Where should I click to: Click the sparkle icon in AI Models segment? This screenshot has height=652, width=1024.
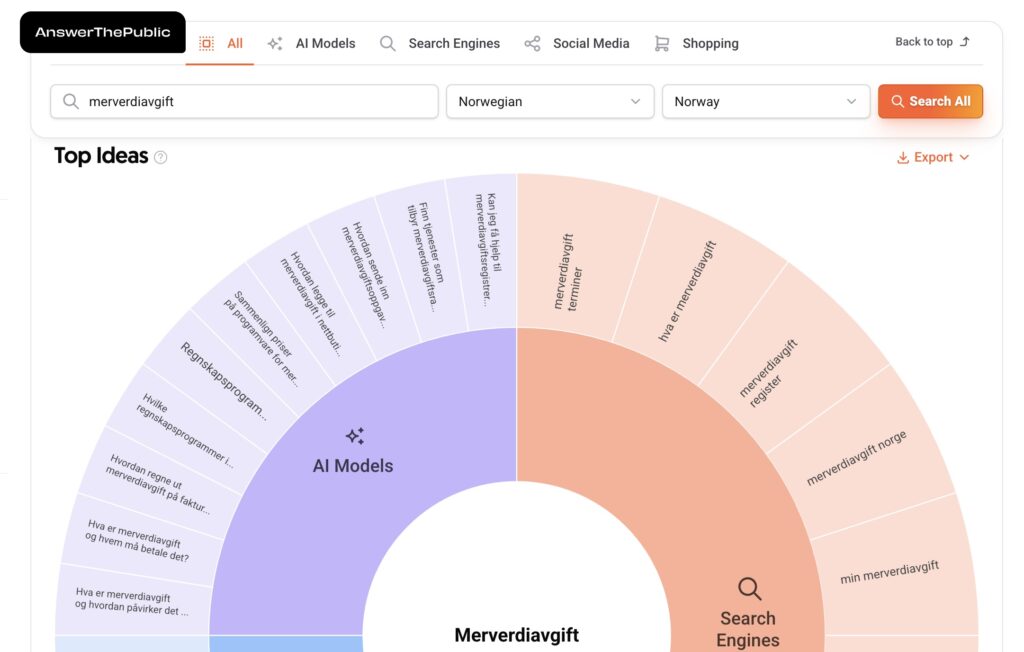click(354, 436)
